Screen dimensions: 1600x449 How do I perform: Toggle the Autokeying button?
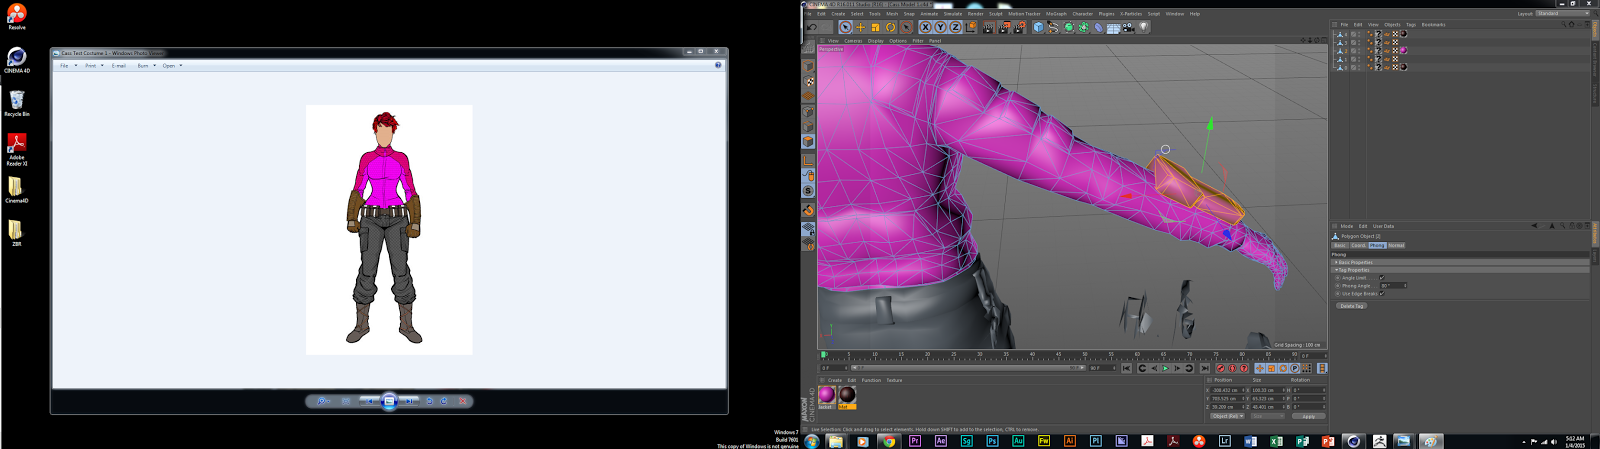tap(1232, 368)
